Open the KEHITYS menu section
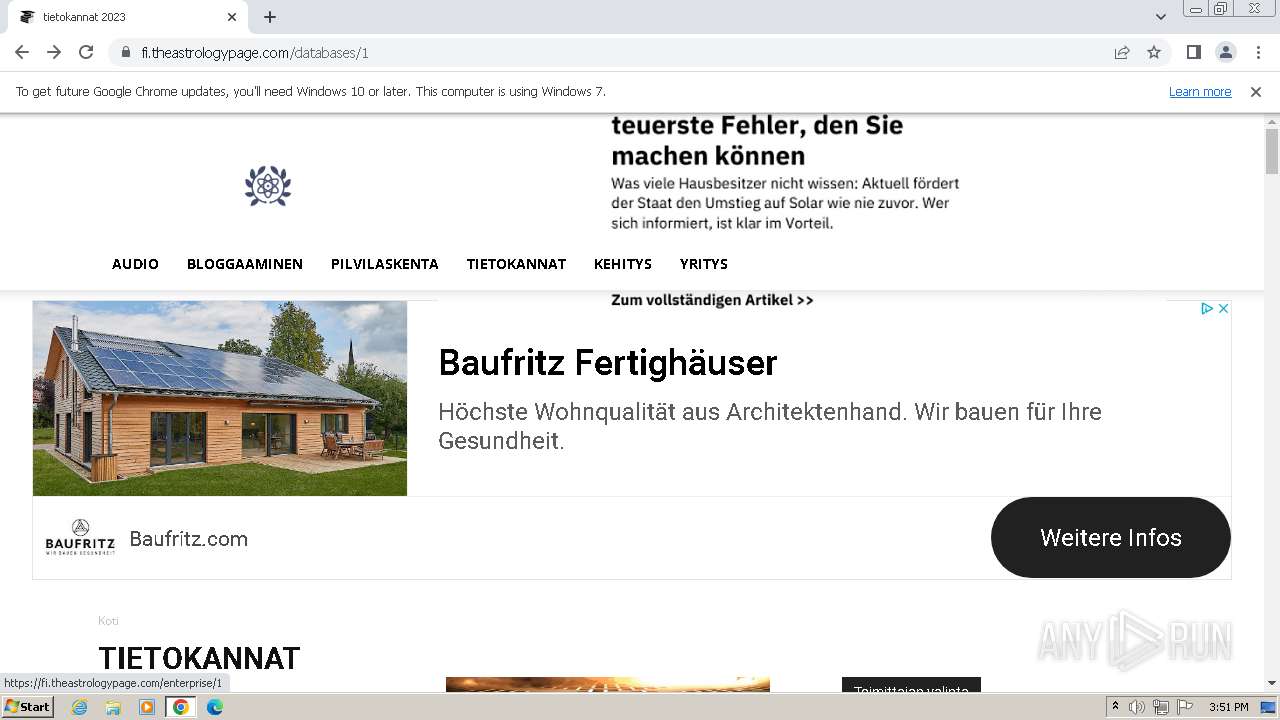1280x720 pixels. click(x=623, y=264)
